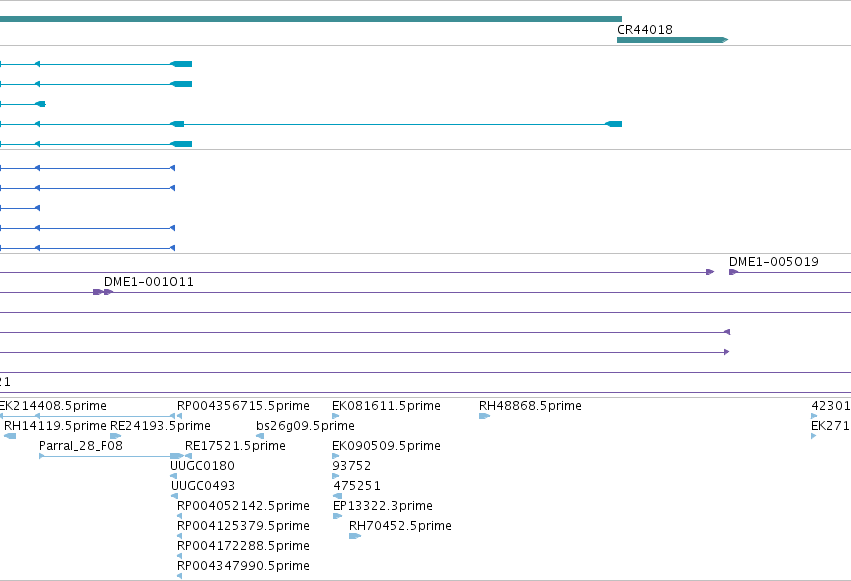Click the 475251 arrow glyph

pos(338,496)
